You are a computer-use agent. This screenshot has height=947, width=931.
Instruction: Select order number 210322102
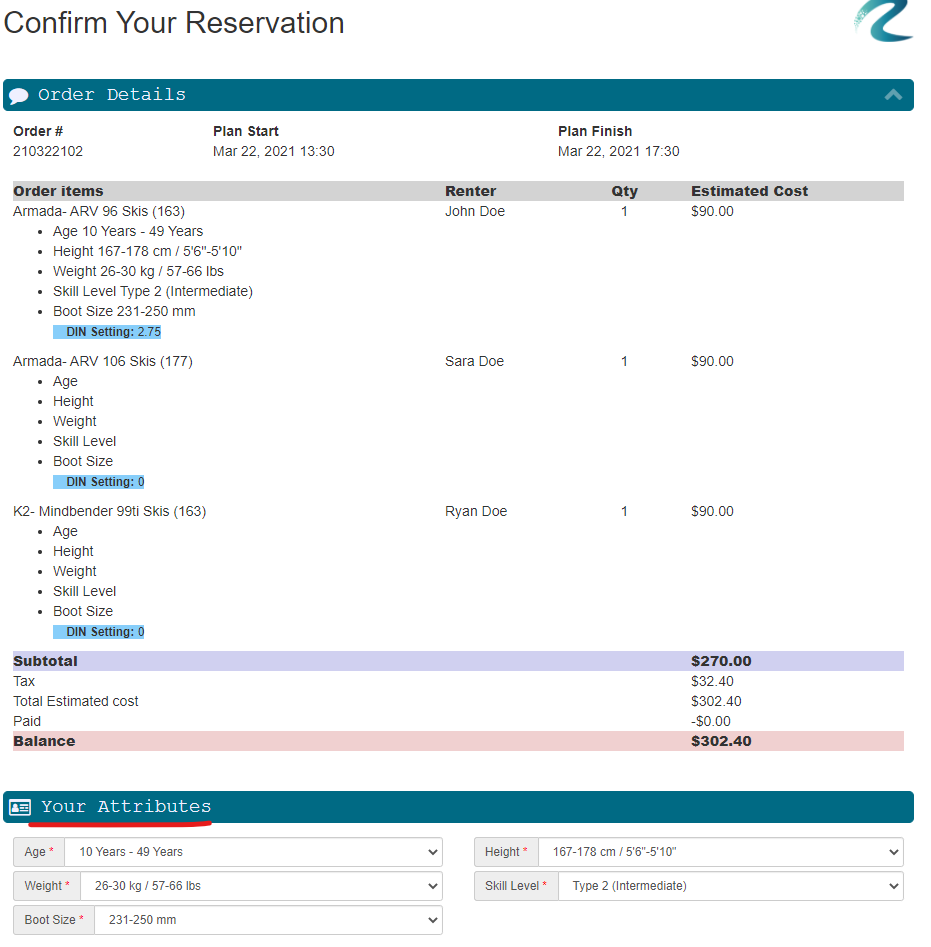tap(48, 151)
